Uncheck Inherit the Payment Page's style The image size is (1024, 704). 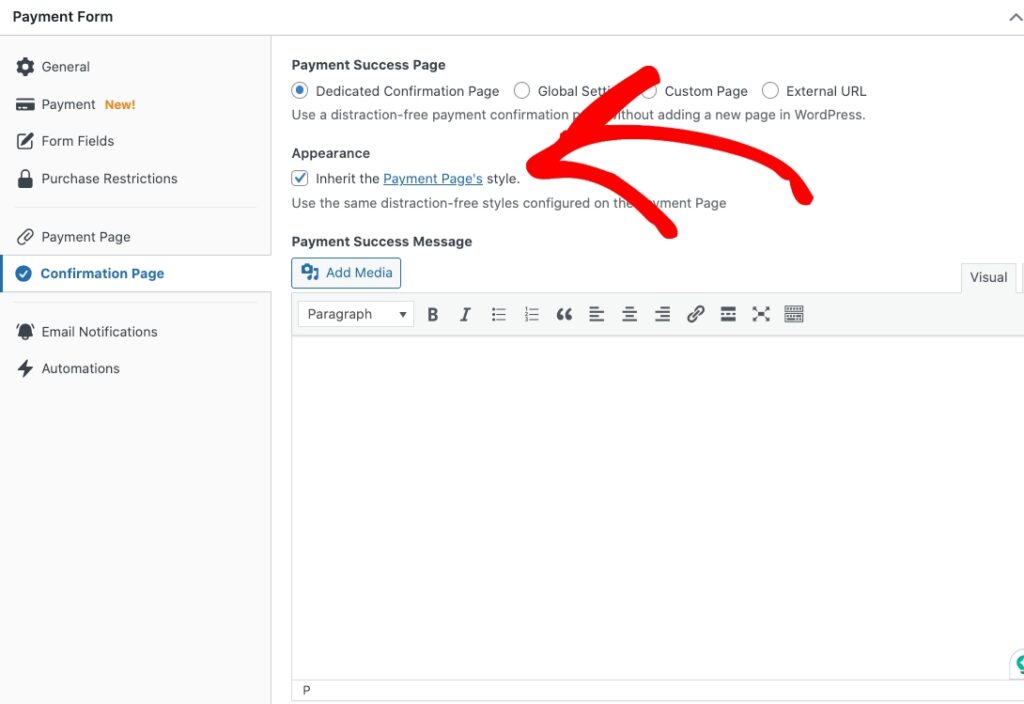pyautogui.click(x=300, y=178)
